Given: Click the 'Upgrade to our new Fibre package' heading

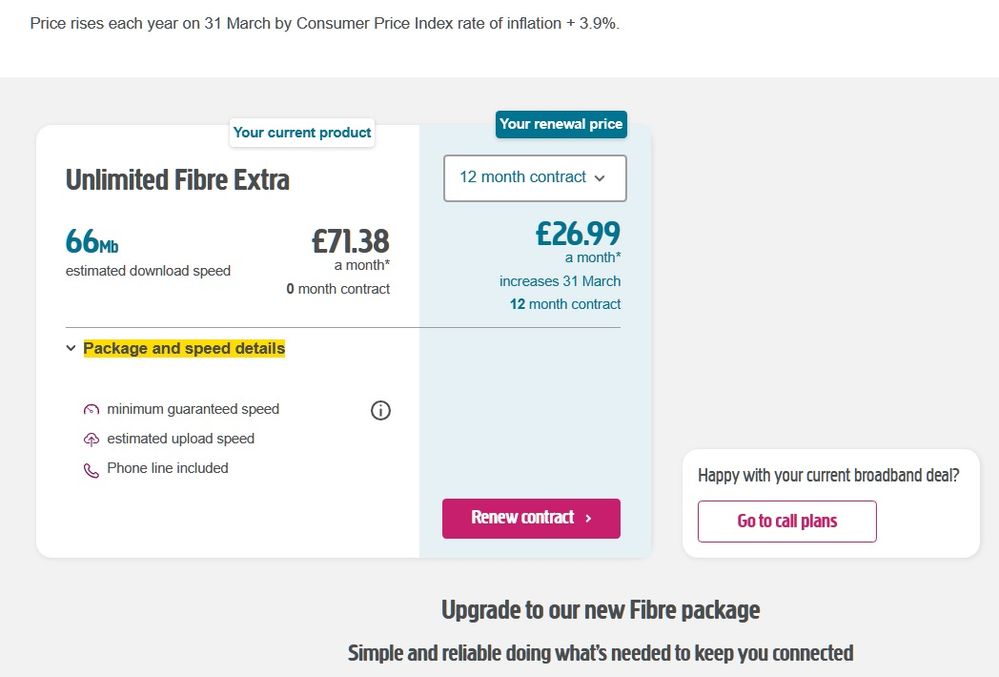Looking at the screenshot, I should tap(601, 610).
